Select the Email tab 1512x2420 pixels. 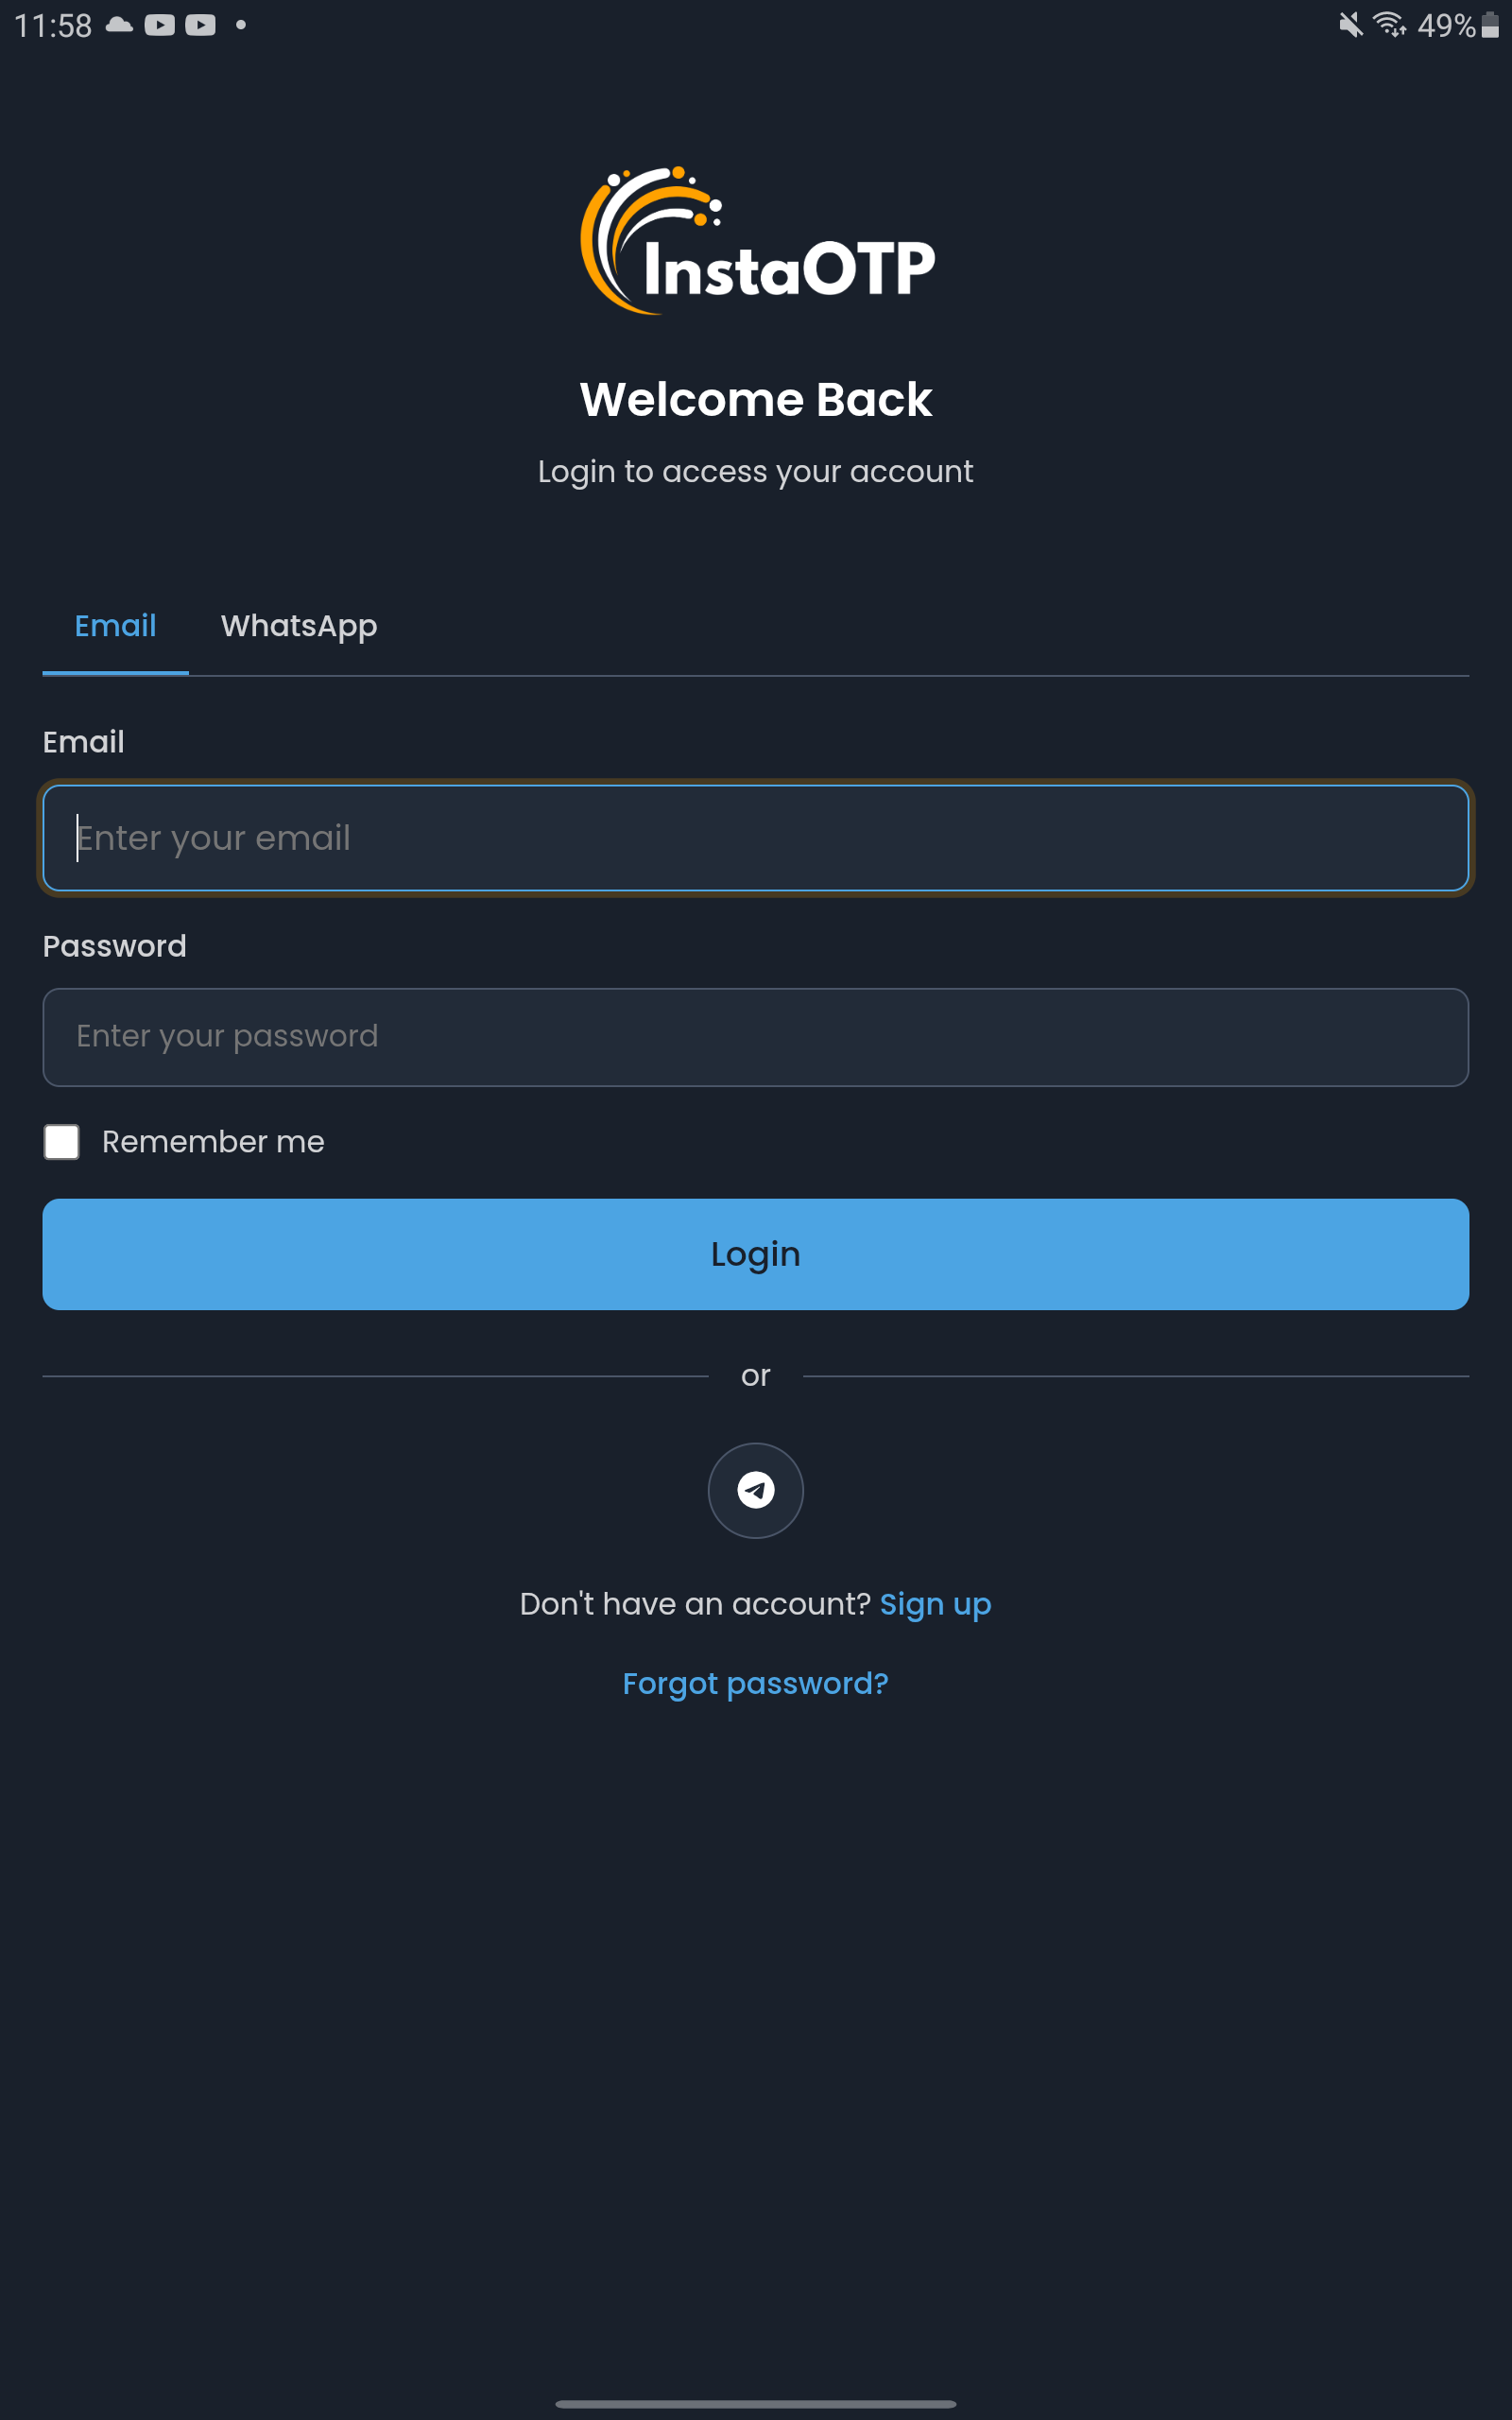pyautogui.click(x=115, y=626)
